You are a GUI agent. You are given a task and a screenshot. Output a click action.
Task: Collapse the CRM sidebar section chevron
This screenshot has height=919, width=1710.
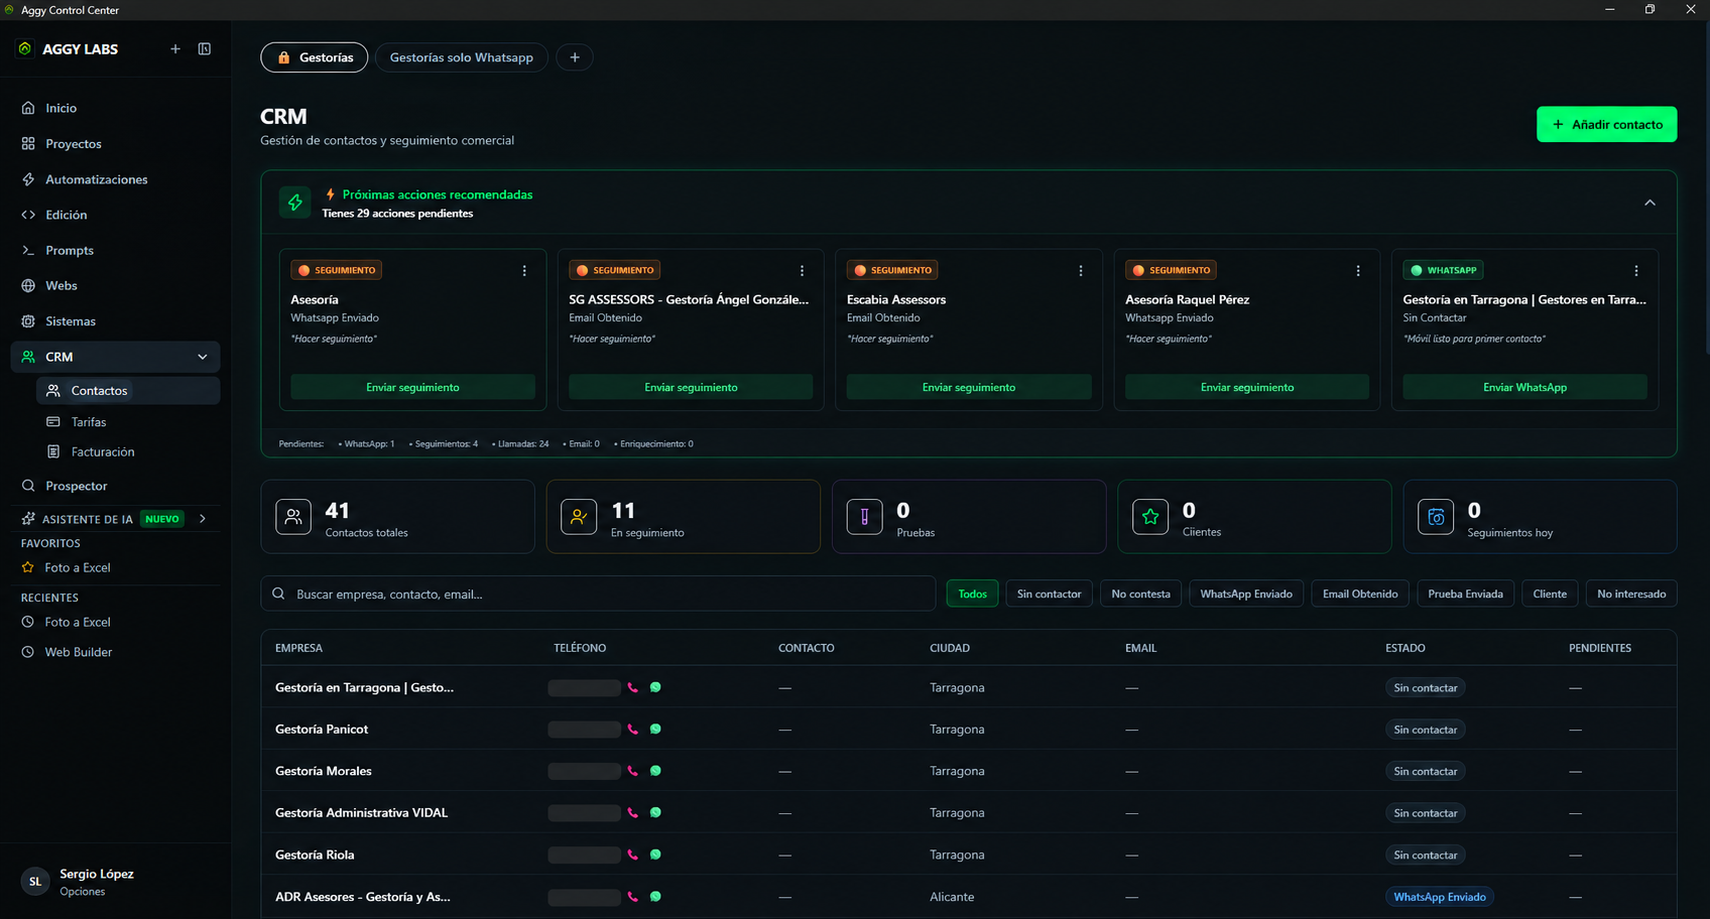[203, 357]
